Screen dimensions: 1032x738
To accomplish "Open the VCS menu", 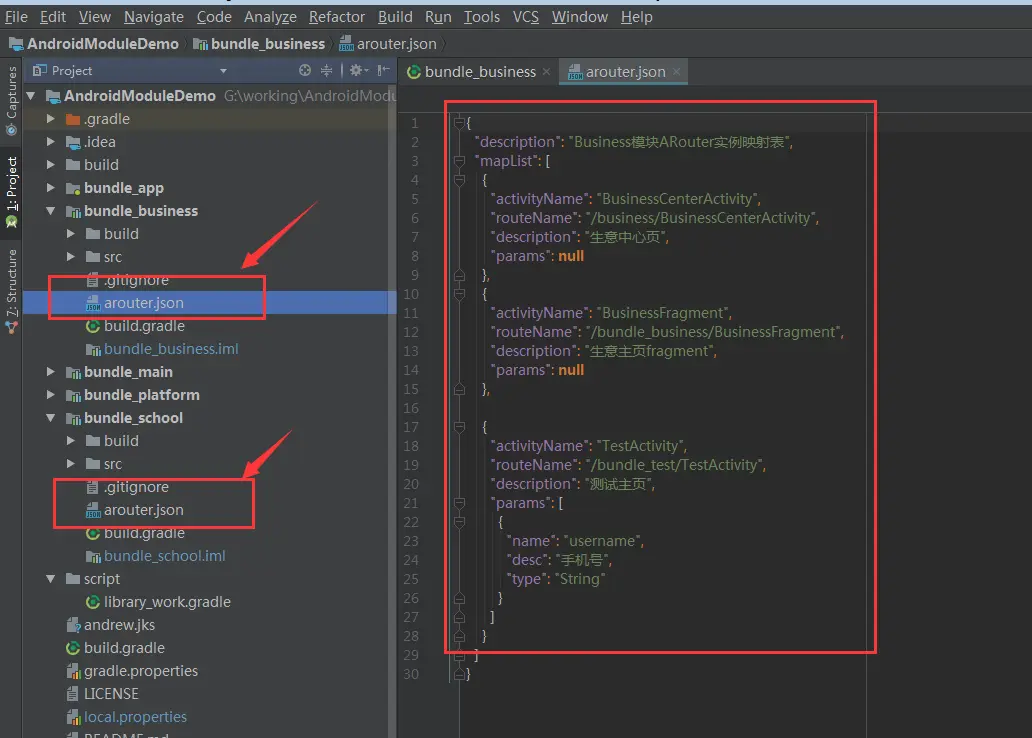I will [x=525, y=16].
